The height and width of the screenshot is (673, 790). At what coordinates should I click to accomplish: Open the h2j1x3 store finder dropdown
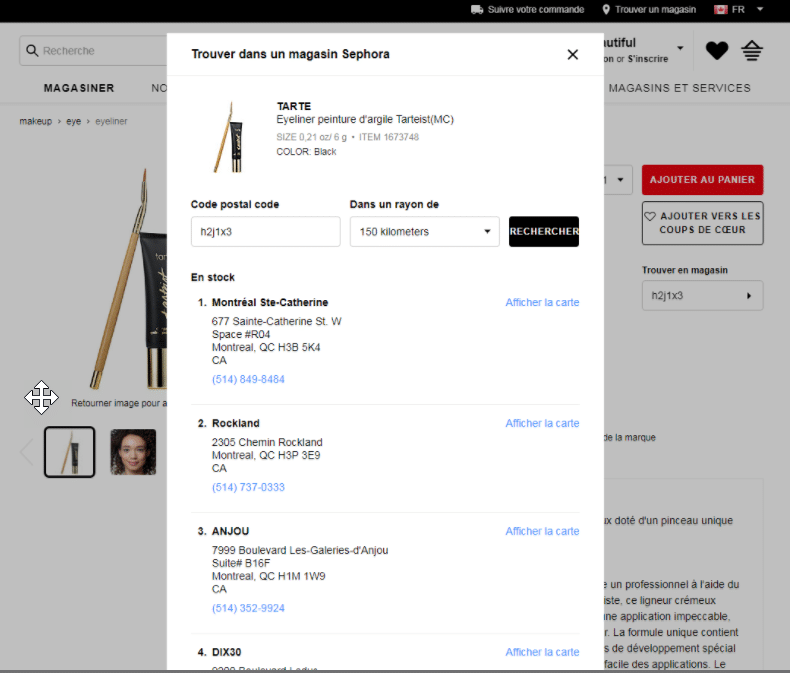point(702,296)
